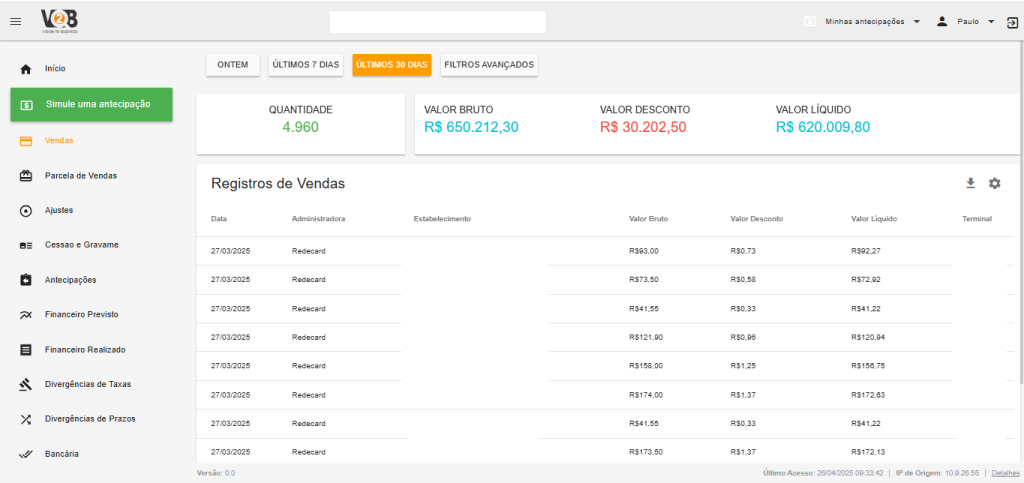Click Simule uma antecipação button
This screenshot has width=1024, height=483.
click(91, 105)
